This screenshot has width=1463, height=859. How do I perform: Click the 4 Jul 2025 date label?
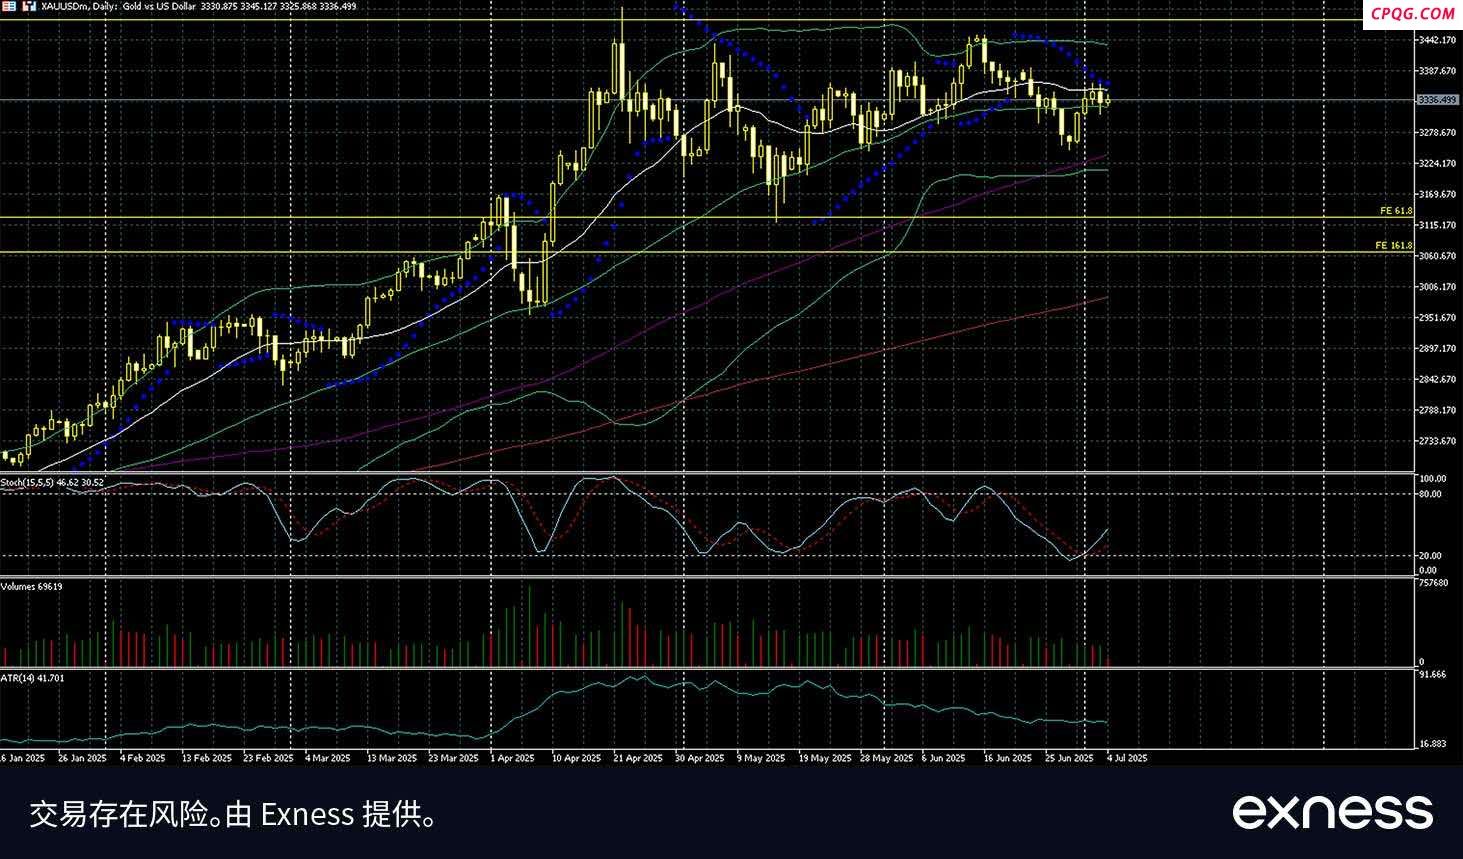click(1126, 758)
